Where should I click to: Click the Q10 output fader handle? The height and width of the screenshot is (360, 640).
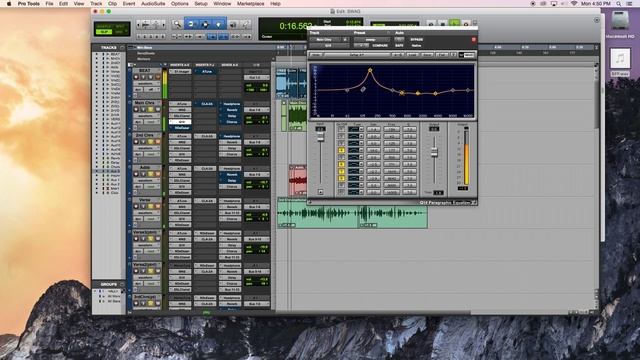coord(434,153)
